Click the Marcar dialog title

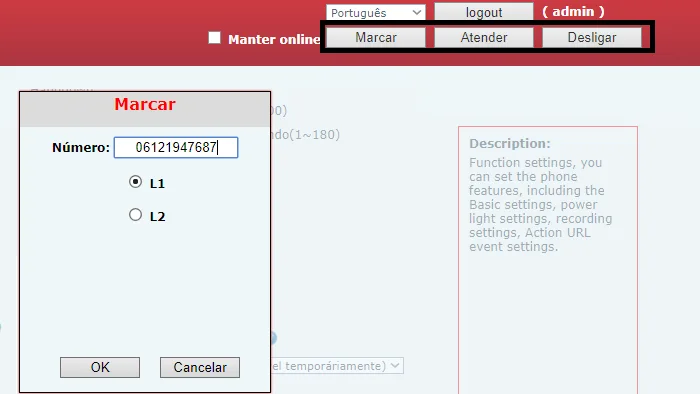click(x=145, y=104)
